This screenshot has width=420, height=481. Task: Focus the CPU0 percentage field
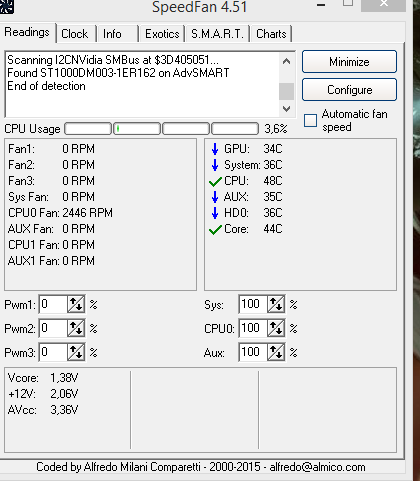click(x=253, y=328)
